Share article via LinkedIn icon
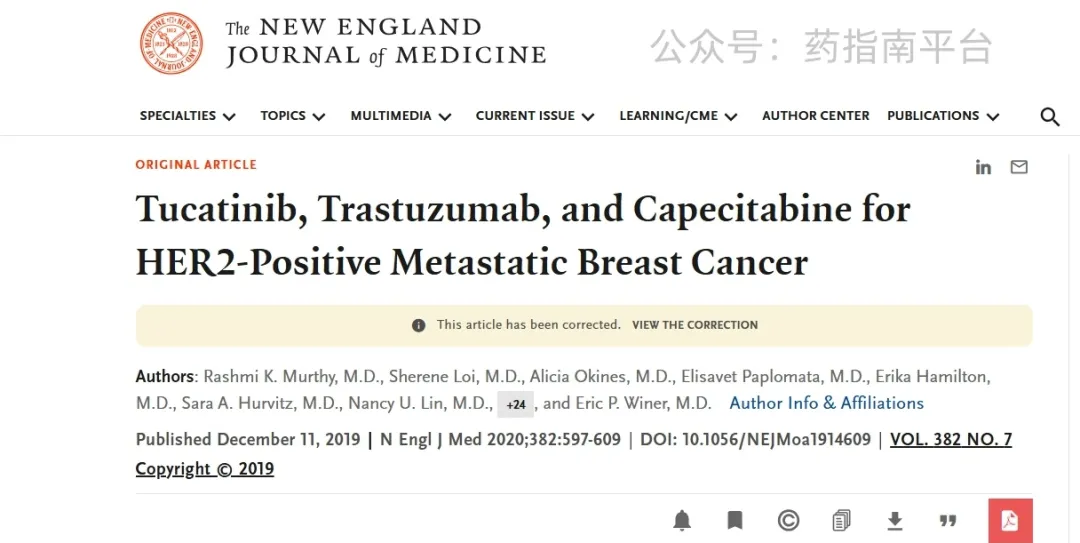1080x543 pixels. click(x=983, y=167)
